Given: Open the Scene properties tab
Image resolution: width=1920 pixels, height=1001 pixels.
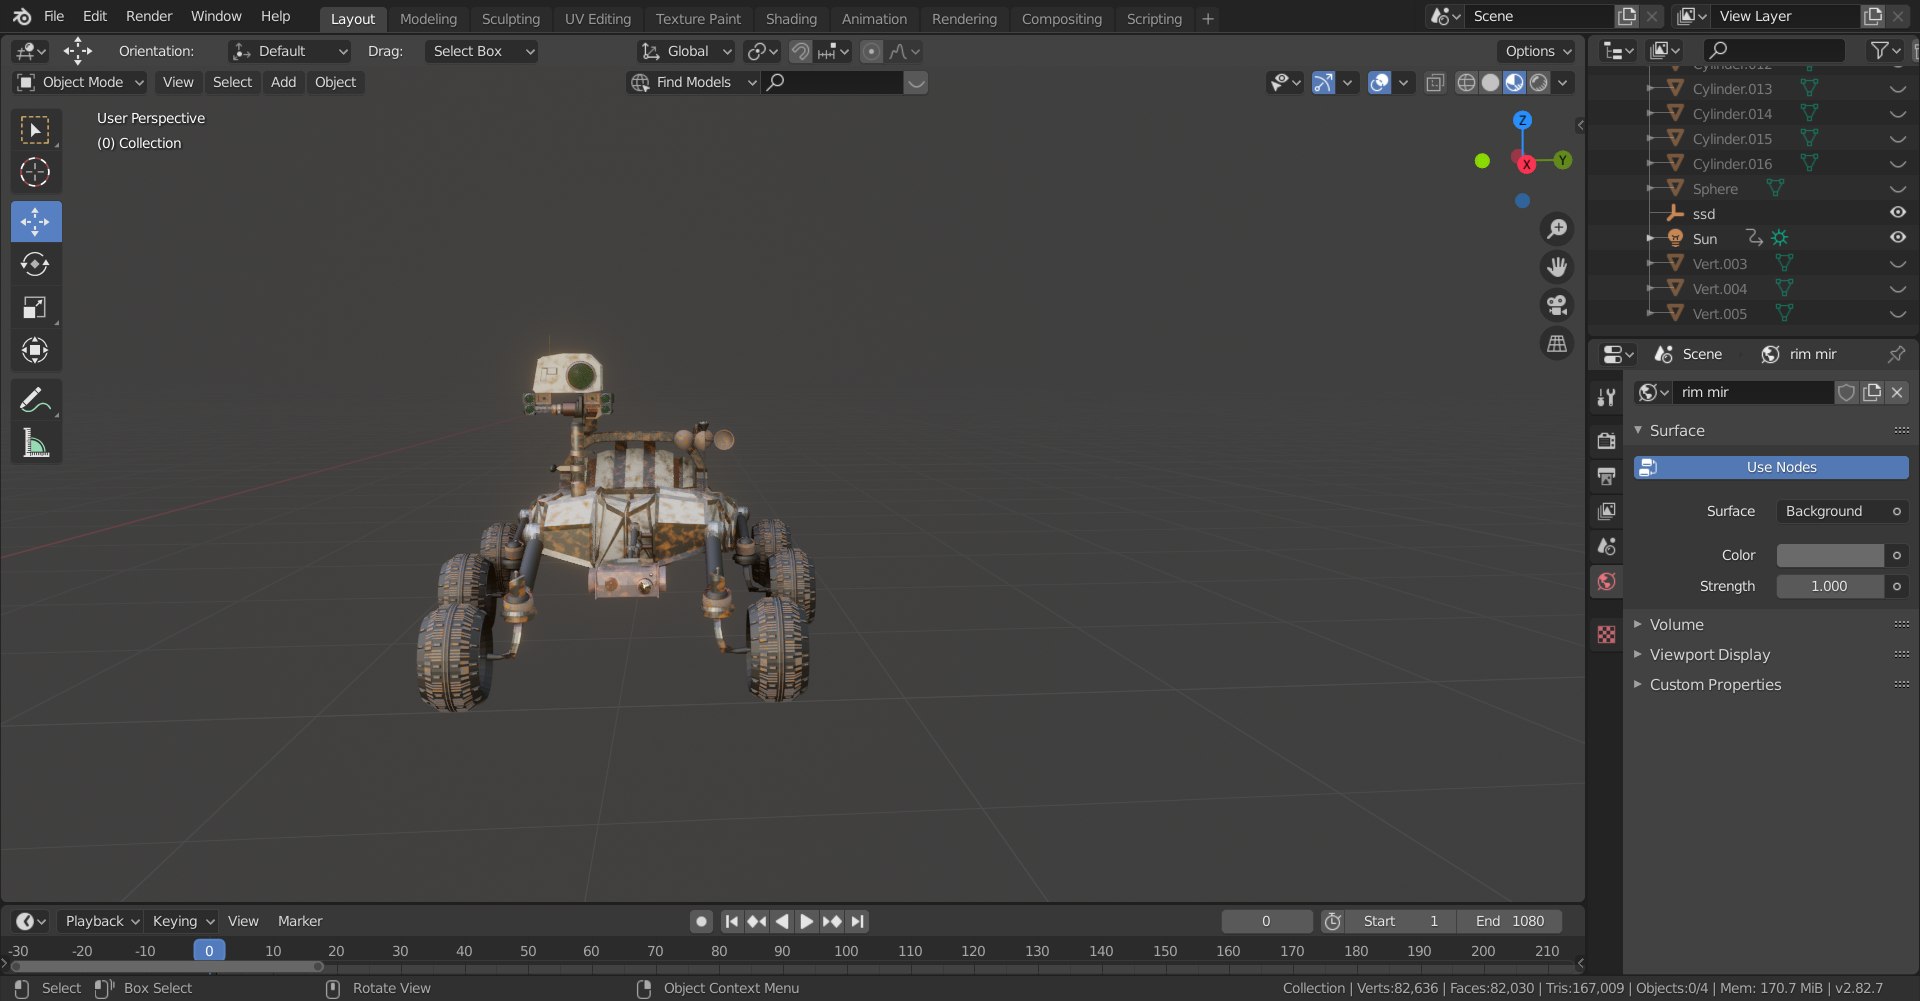Looking at the screenshot, I should [1606, 546].
